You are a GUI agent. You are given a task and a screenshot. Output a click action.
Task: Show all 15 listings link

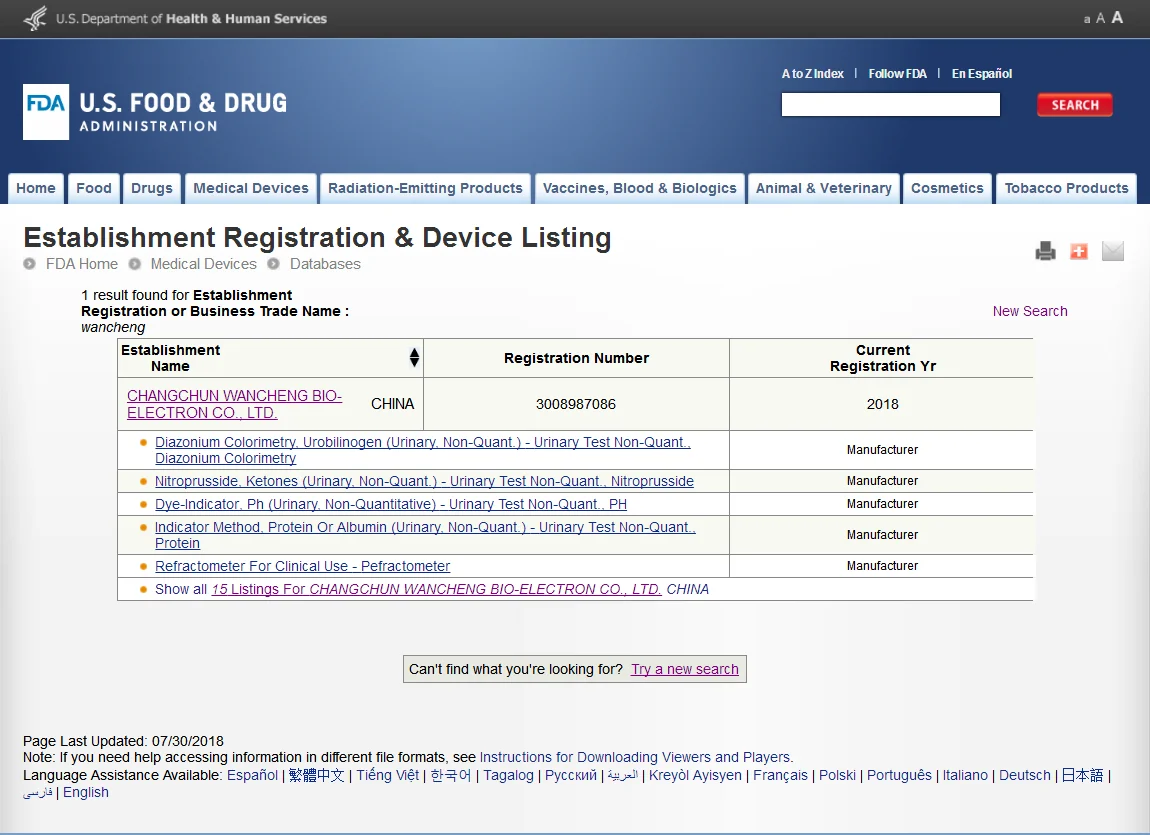point(436,589)
